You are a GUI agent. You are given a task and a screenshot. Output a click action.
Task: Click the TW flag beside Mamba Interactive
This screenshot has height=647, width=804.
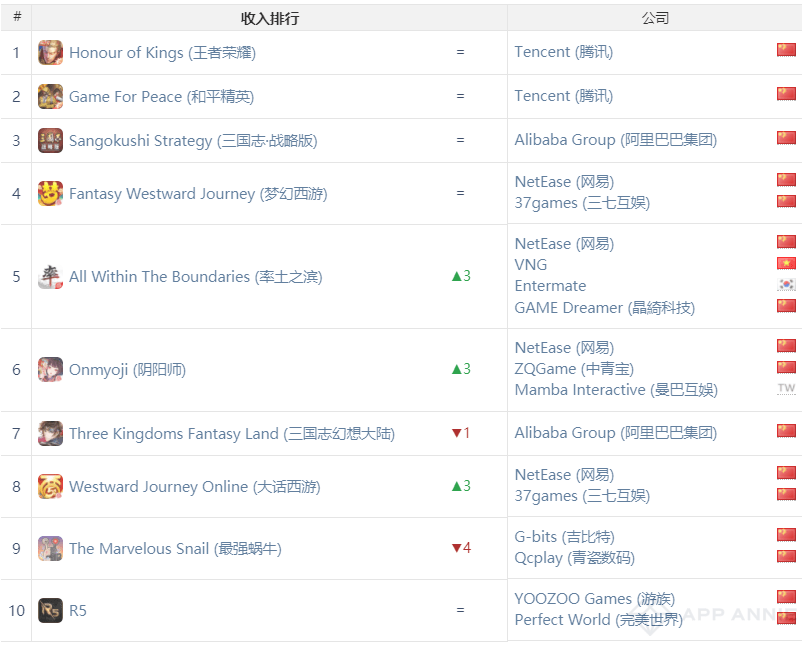pyautogui.click(x=786, y=389)
